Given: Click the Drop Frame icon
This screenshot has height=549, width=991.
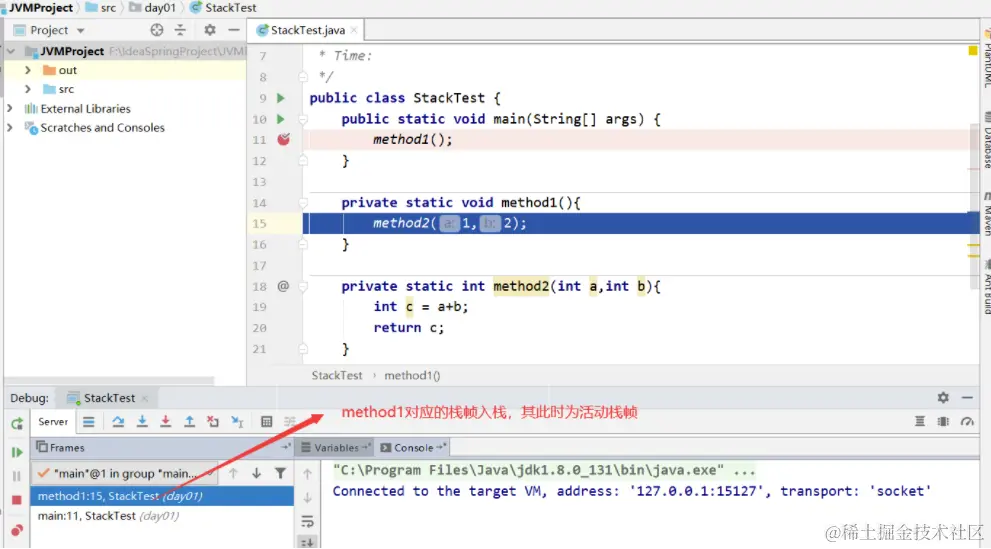Looking at the screenshot, I should [x=213, y=421].
